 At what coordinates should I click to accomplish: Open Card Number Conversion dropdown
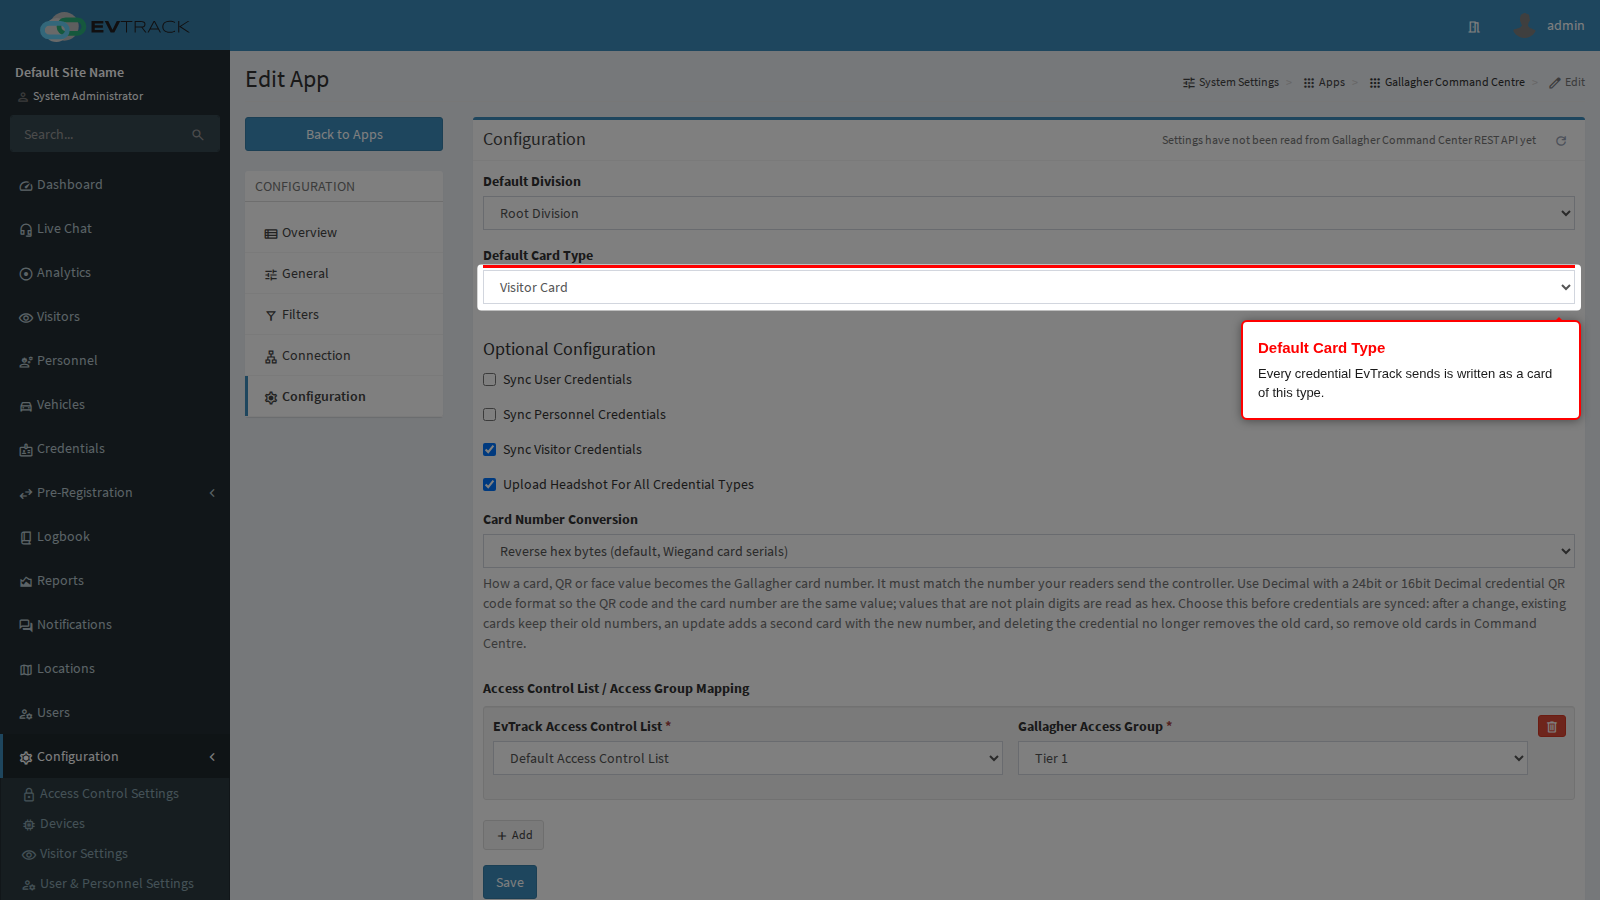pos(1028,551)
